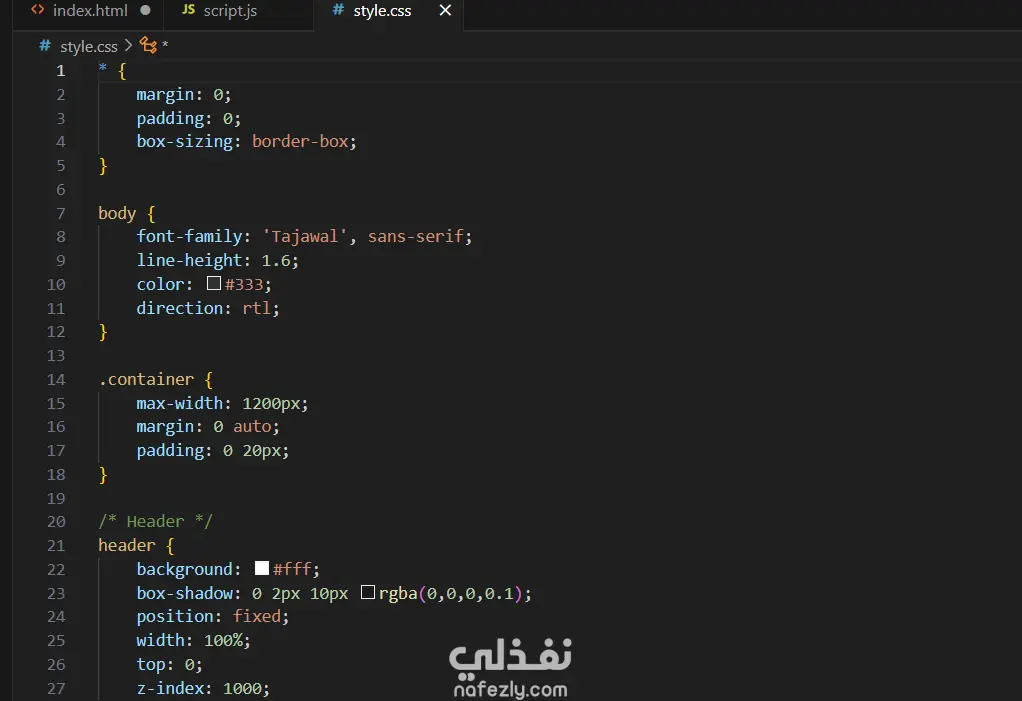This screenshot has width=1022, height=701.
Task: Click the universal selector symbol icon in the breadcrumb
Action: click(148, 46)
